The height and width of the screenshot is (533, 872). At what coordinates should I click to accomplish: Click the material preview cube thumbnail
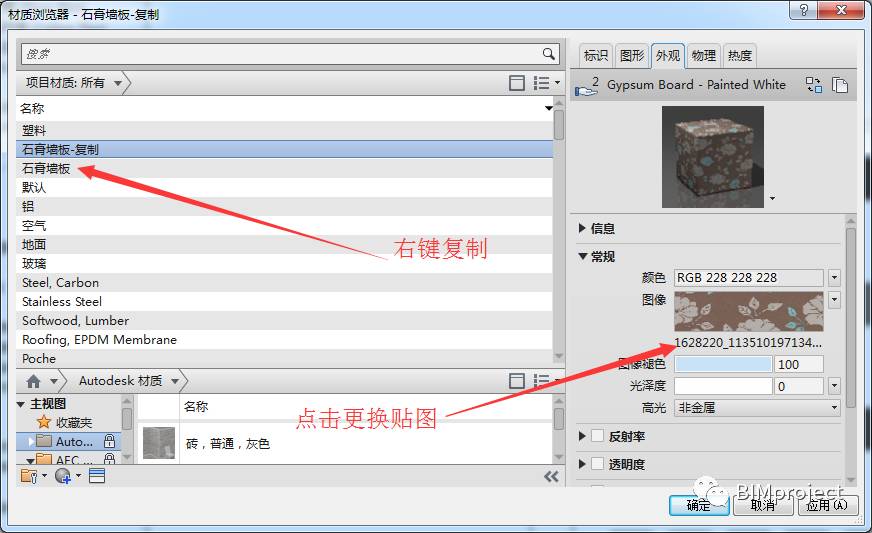(712, 157)
